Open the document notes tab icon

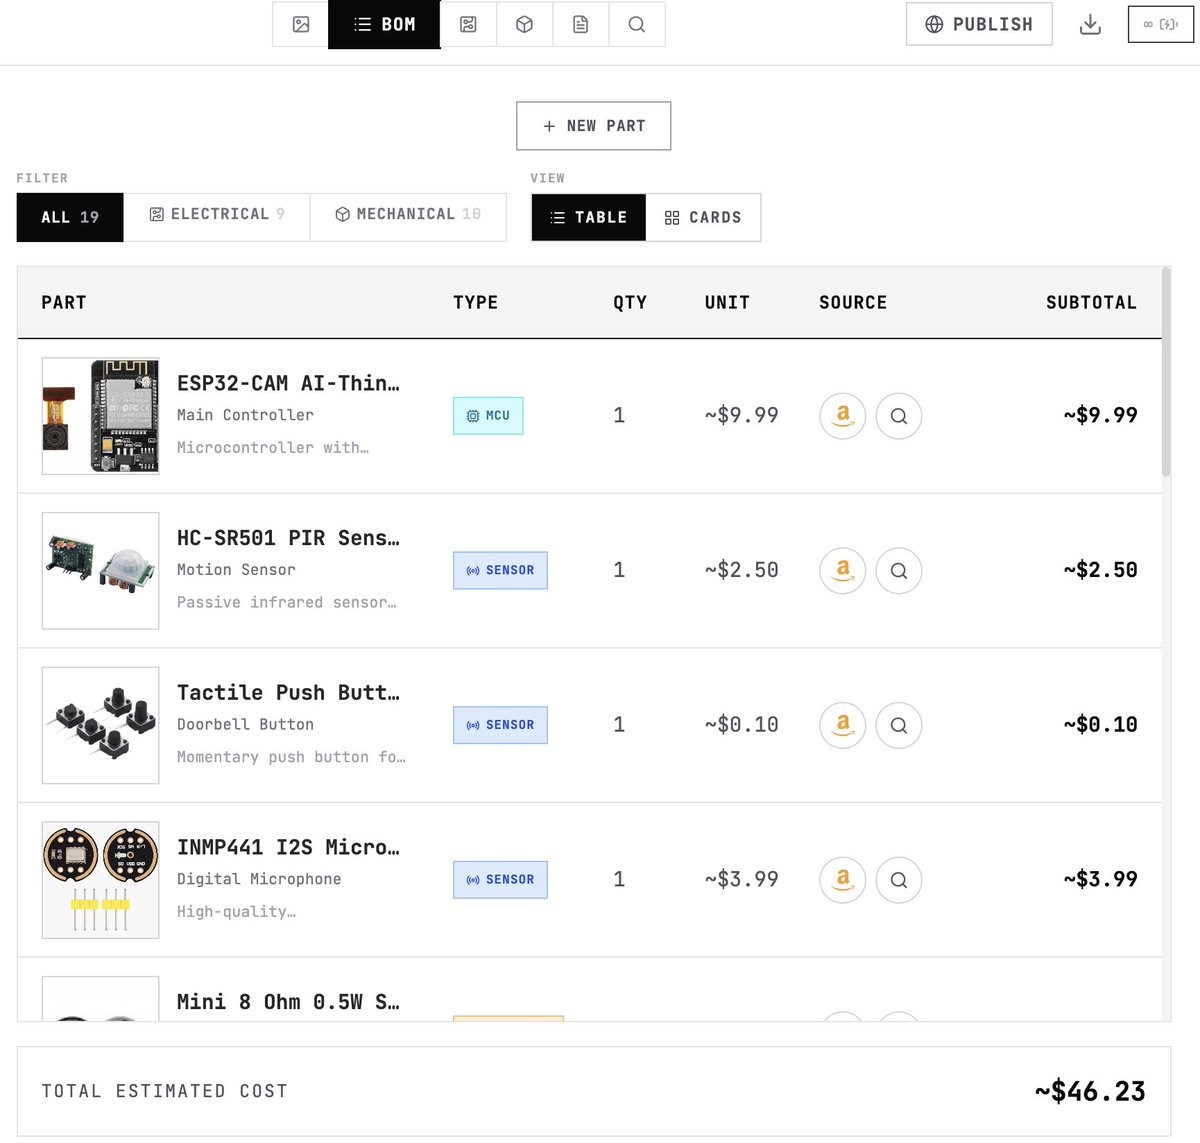pos(580,24)
